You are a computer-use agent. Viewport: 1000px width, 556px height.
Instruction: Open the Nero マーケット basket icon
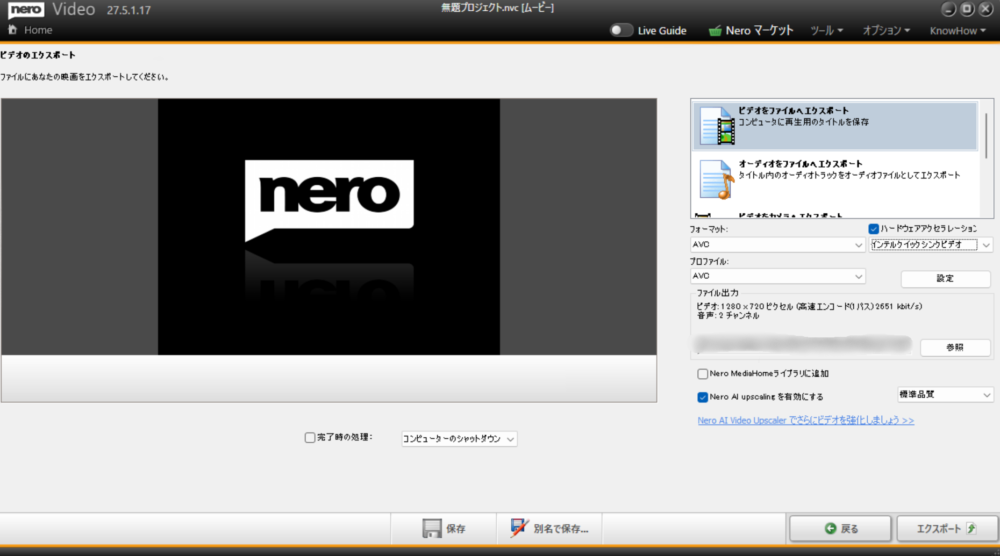point(715,31)
